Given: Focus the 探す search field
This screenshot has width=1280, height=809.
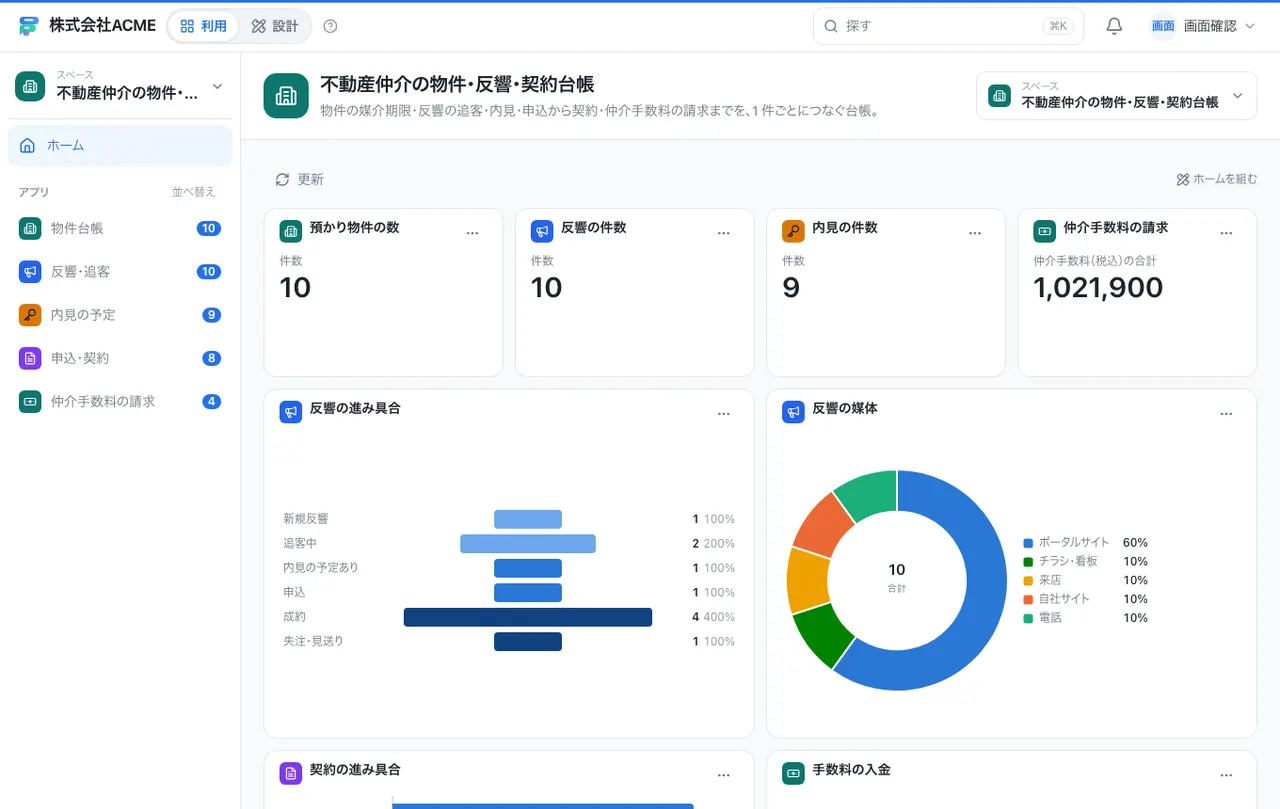Looking at the screenshot, I should pos(948,26).
